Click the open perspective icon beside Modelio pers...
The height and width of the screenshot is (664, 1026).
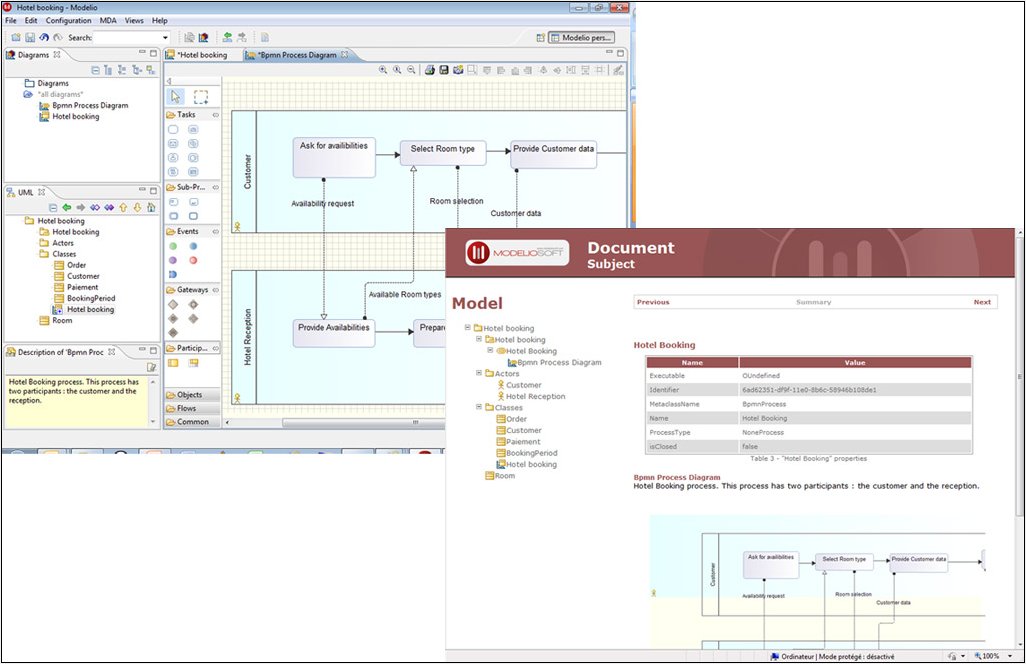pyautogui.click(x=540, y=38)
